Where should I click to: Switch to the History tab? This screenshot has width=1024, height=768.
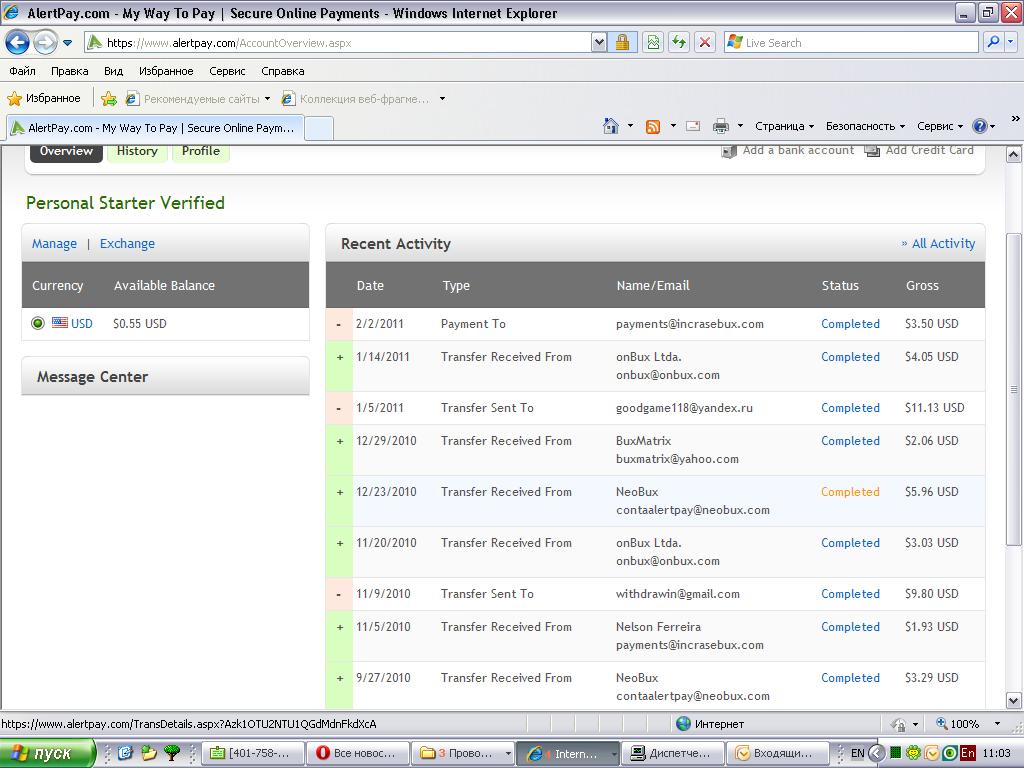pos(137,152)
